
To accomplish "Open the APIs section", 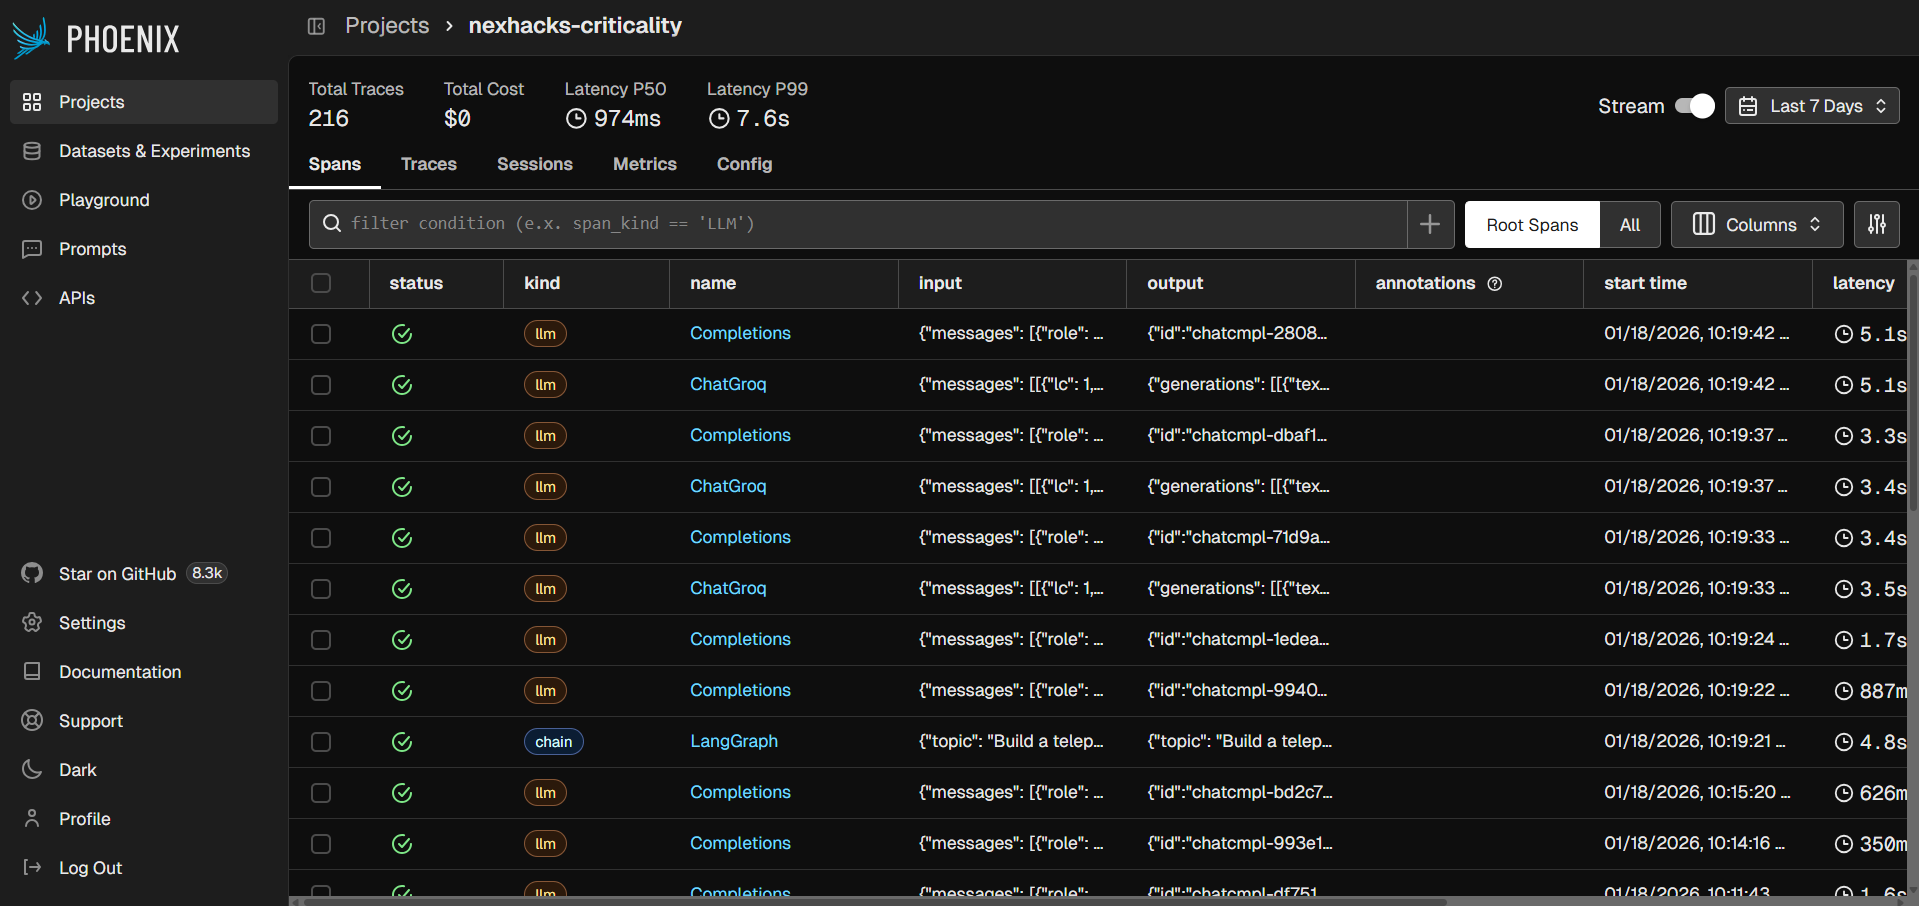I will (144, 298).
